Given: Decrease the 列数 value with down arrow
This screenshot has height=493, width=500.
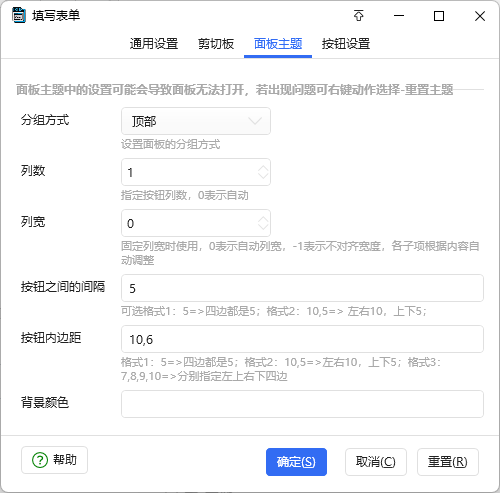Looking at the screenshot, I should (x=263, y=176).
